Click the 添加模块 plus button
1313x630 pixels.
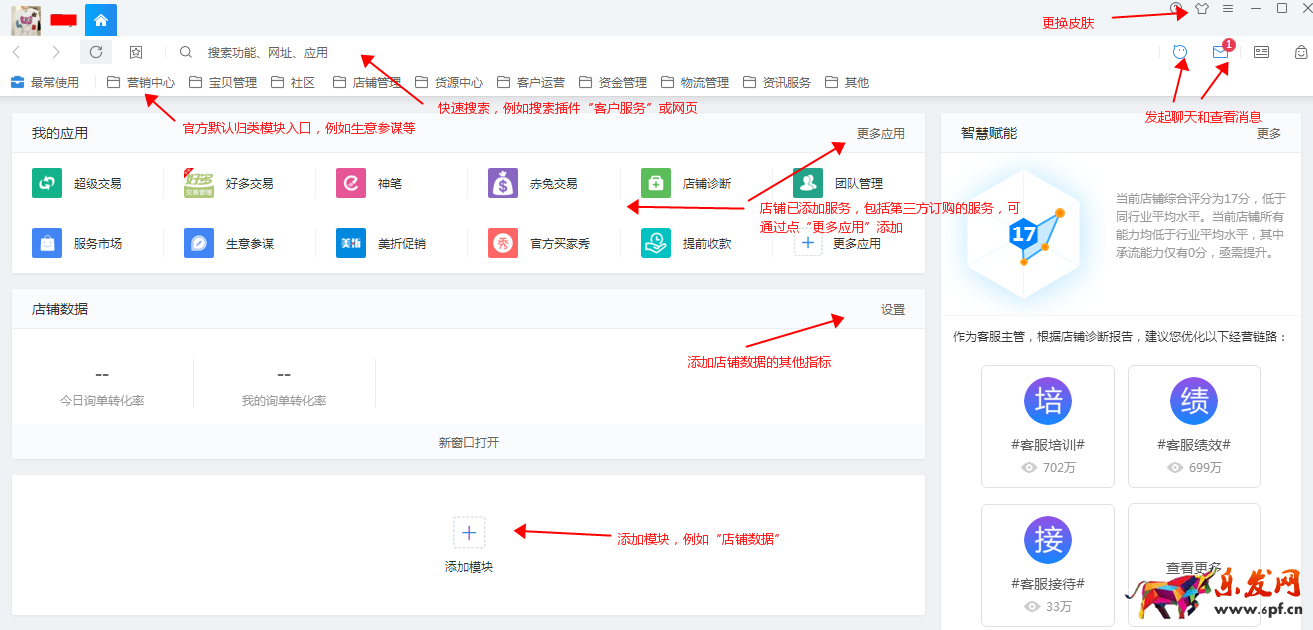point(469,533)
